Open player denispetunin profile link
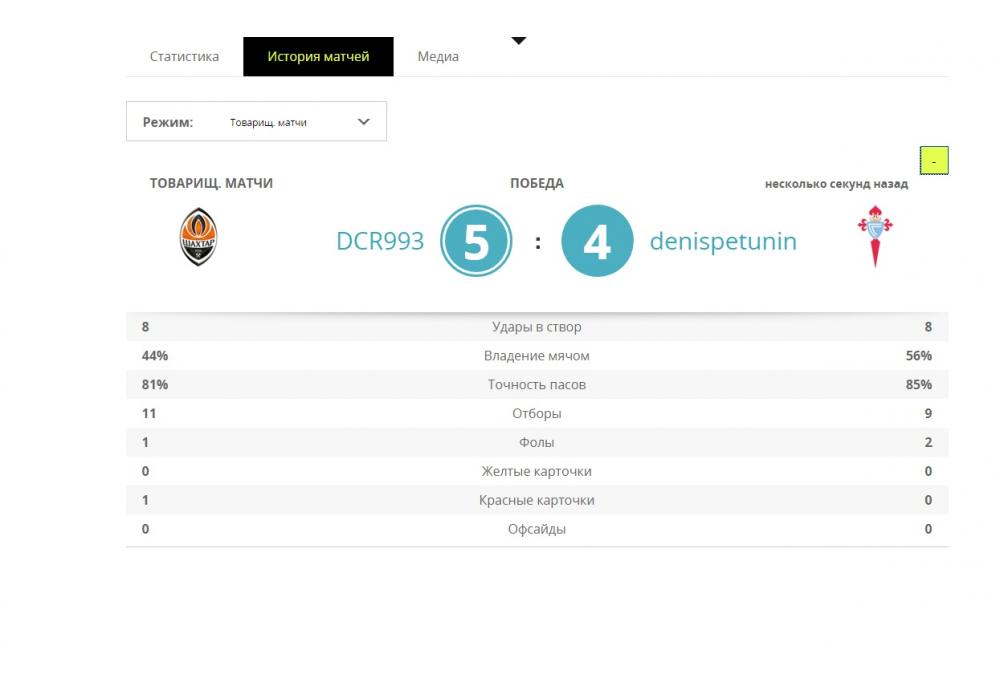The height and width of the screenshot is (700, 1000). (723, 241)
